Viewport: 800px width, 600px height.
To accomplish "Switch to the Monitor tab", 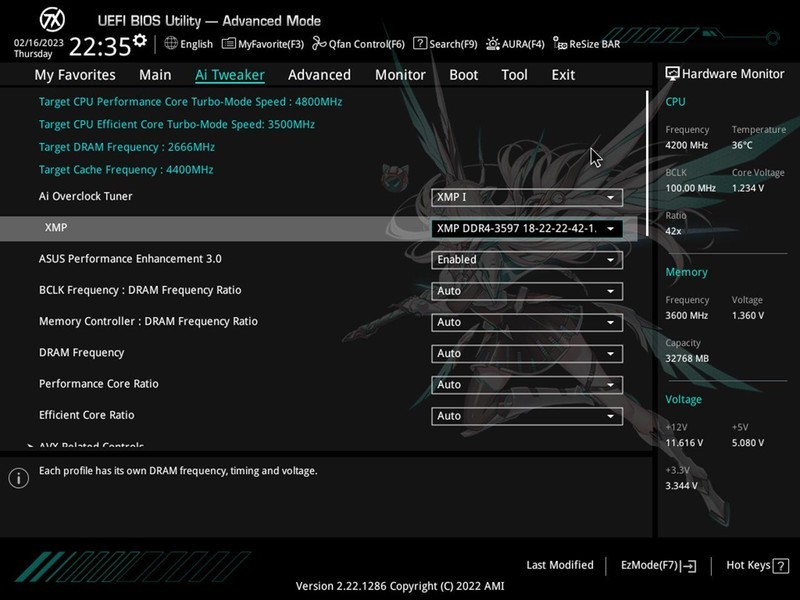I will point(400,75).
